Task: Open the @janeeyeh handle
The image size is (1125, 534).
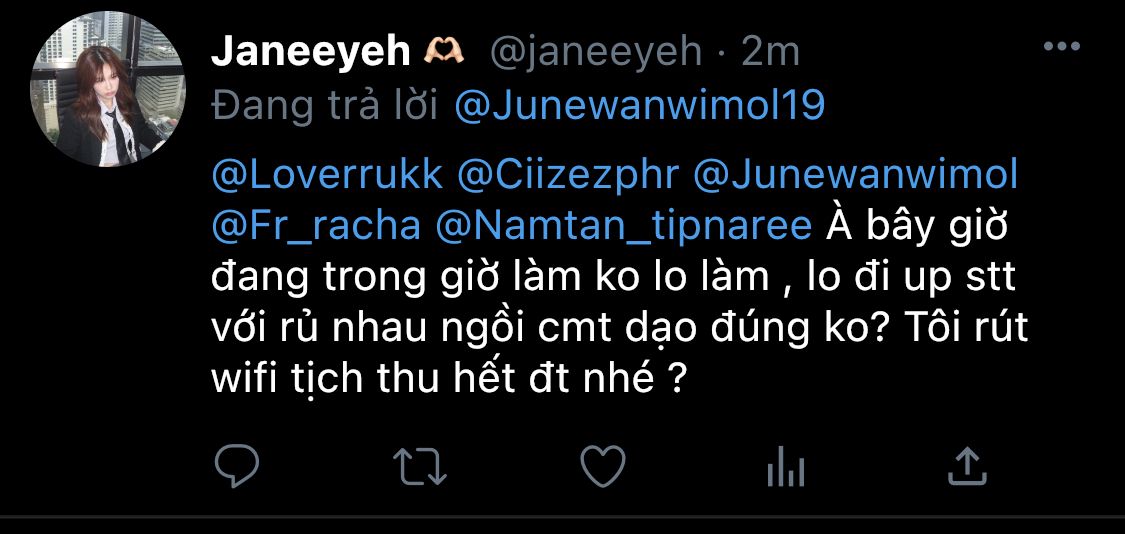Action: pos(596,52)
